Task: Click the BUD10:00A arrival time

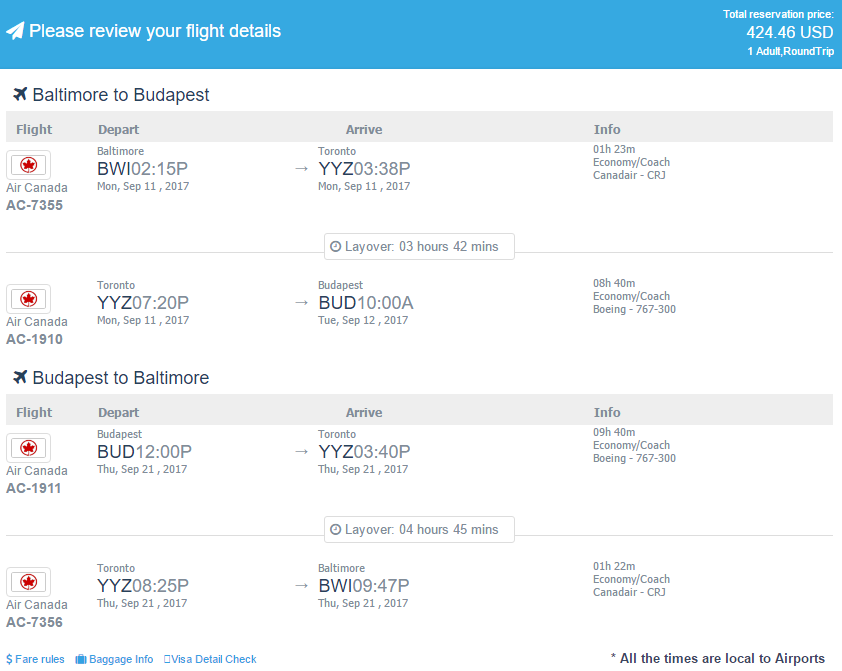Action: [366, 303]
